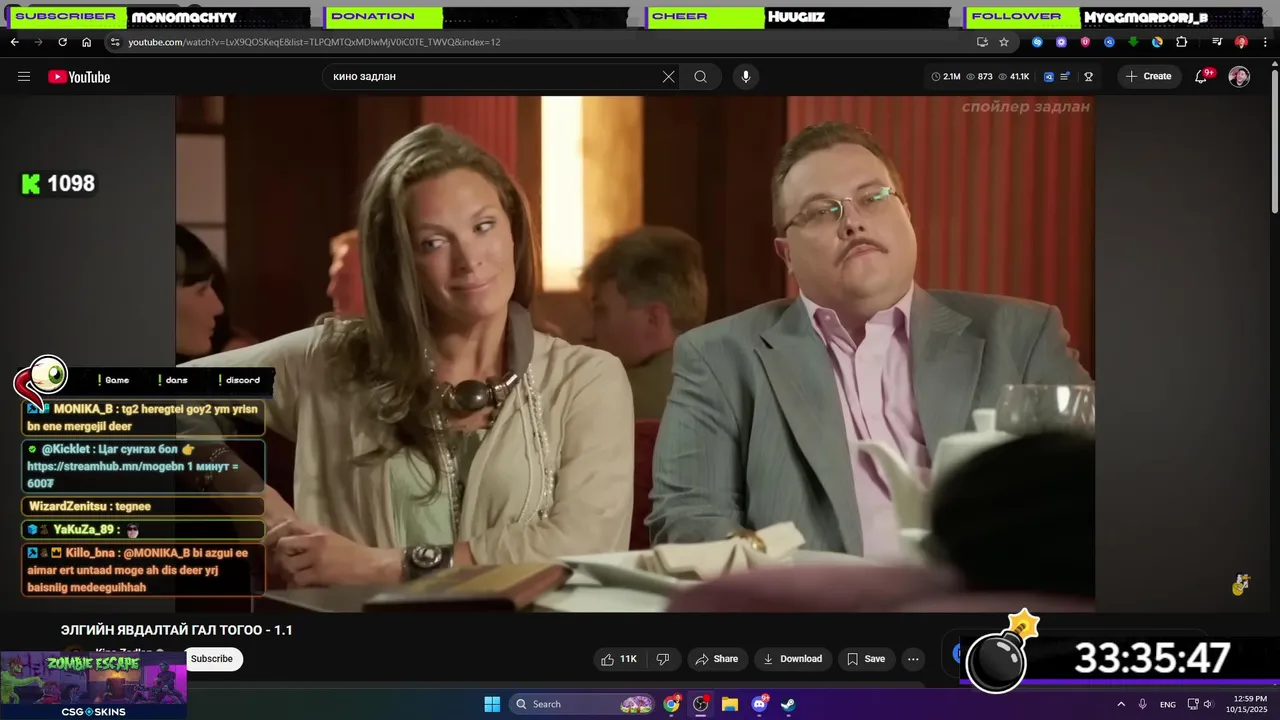Viewport: 1280px width, 720px height.
Task: Click the green download arrow extension
Action: (x=1133, y=42)
